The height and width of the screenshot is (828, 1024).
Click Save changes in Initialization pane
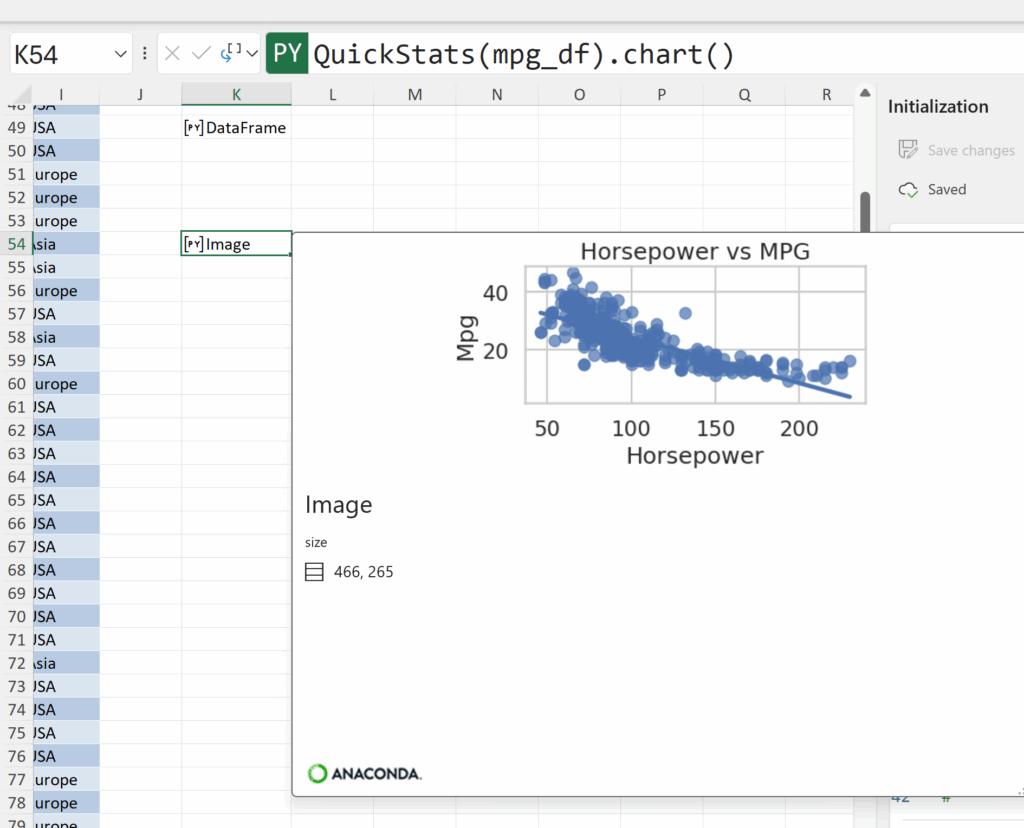pos(956,150)
